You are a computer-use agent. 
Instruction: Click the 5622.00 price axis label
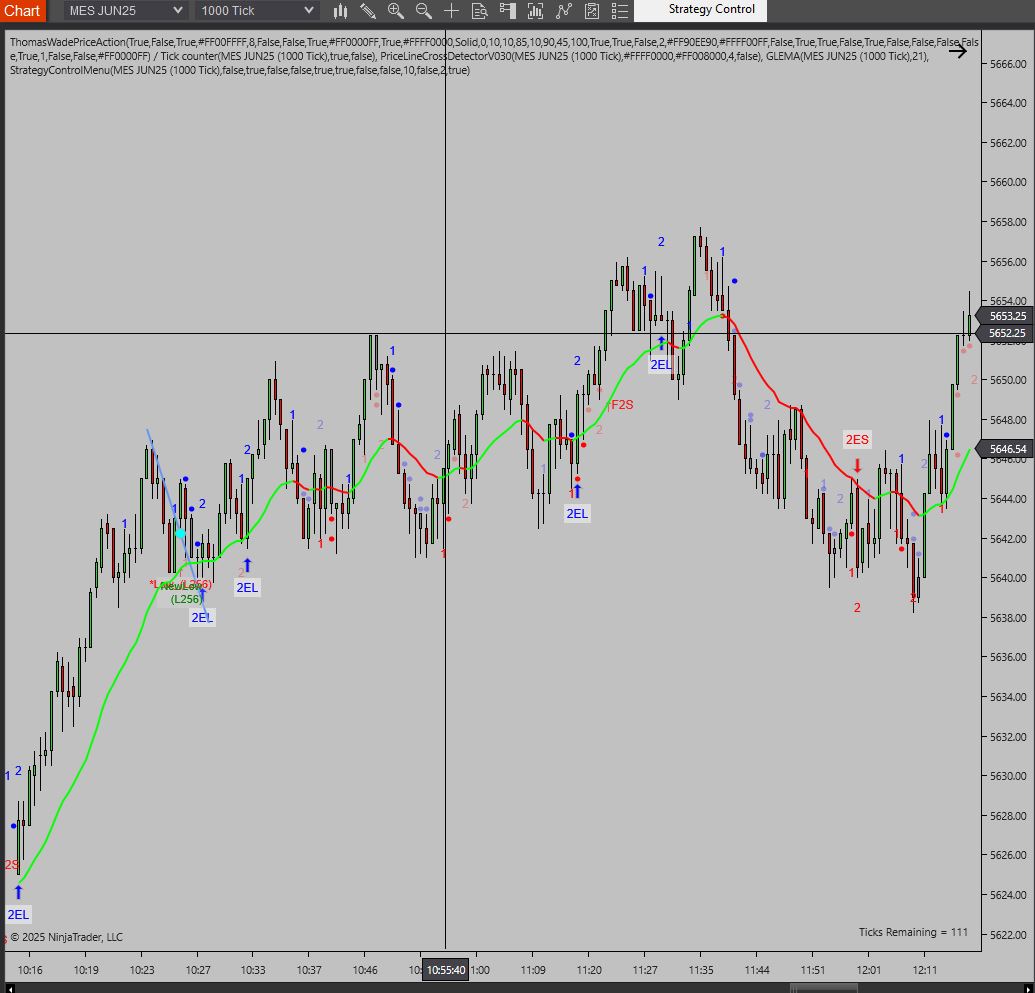1008,935
